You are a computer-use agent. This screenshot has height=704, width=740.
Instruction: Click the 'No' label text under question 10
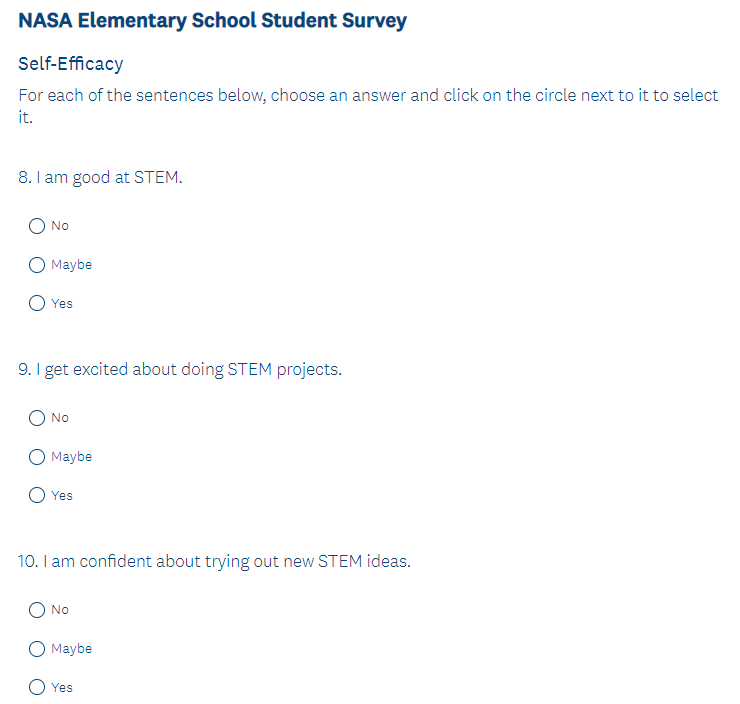point(60,610)
